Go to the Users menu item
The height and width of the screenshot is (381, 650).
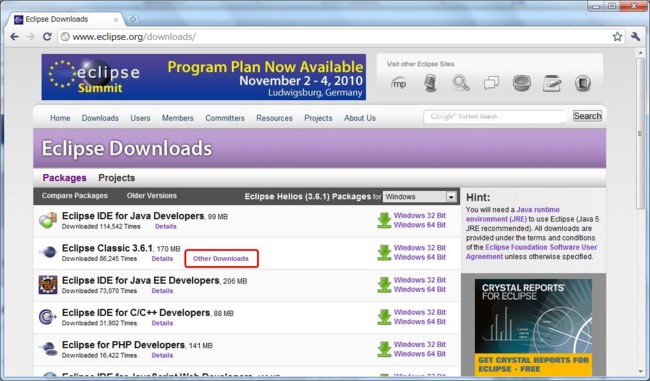140,118
